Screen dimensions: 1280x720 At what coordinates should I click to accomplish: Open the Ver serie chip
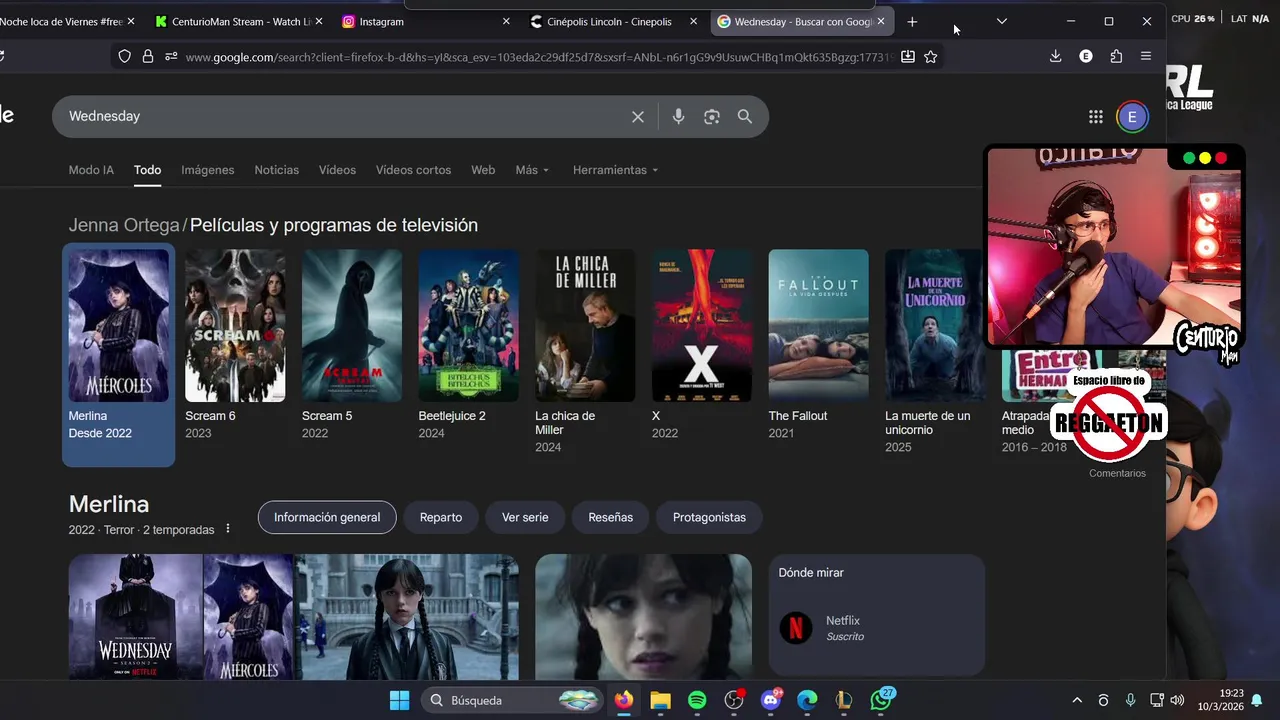(525, 517)
